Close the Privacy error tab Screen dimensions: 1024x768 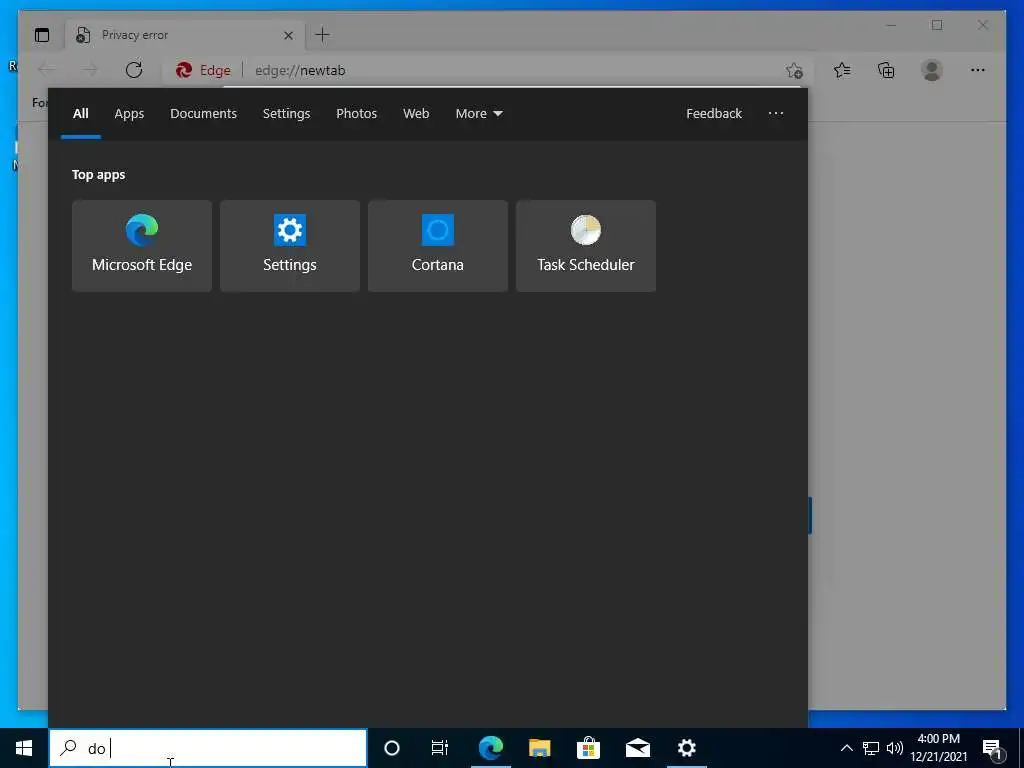[x=288, y=35]
